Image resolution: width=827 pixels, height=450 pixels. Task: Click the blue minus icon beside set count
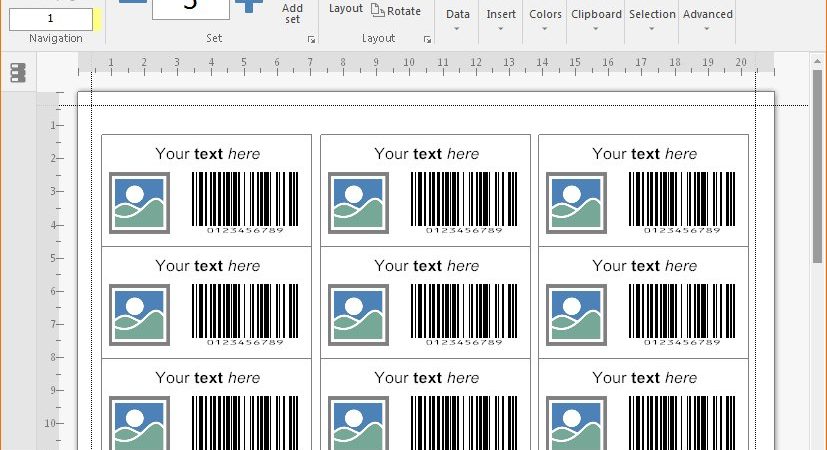click(x=133, y=2)
